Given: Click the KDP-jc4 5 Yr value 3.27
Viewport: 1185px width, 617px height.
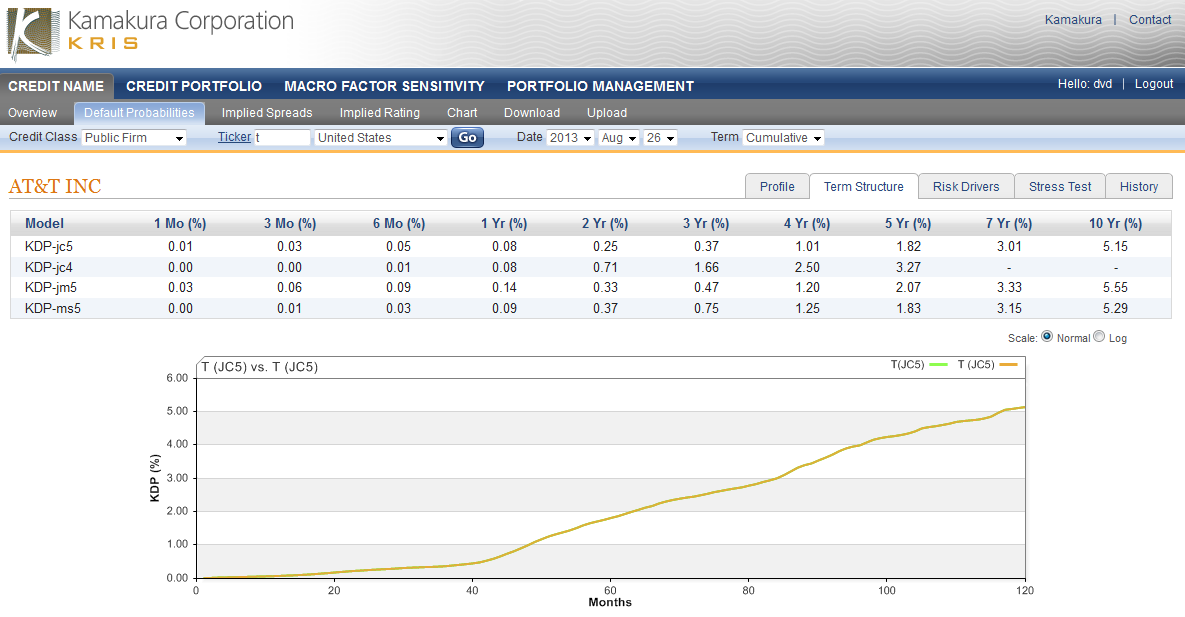Looking at the screenshot, I should [x=908, y=268].
